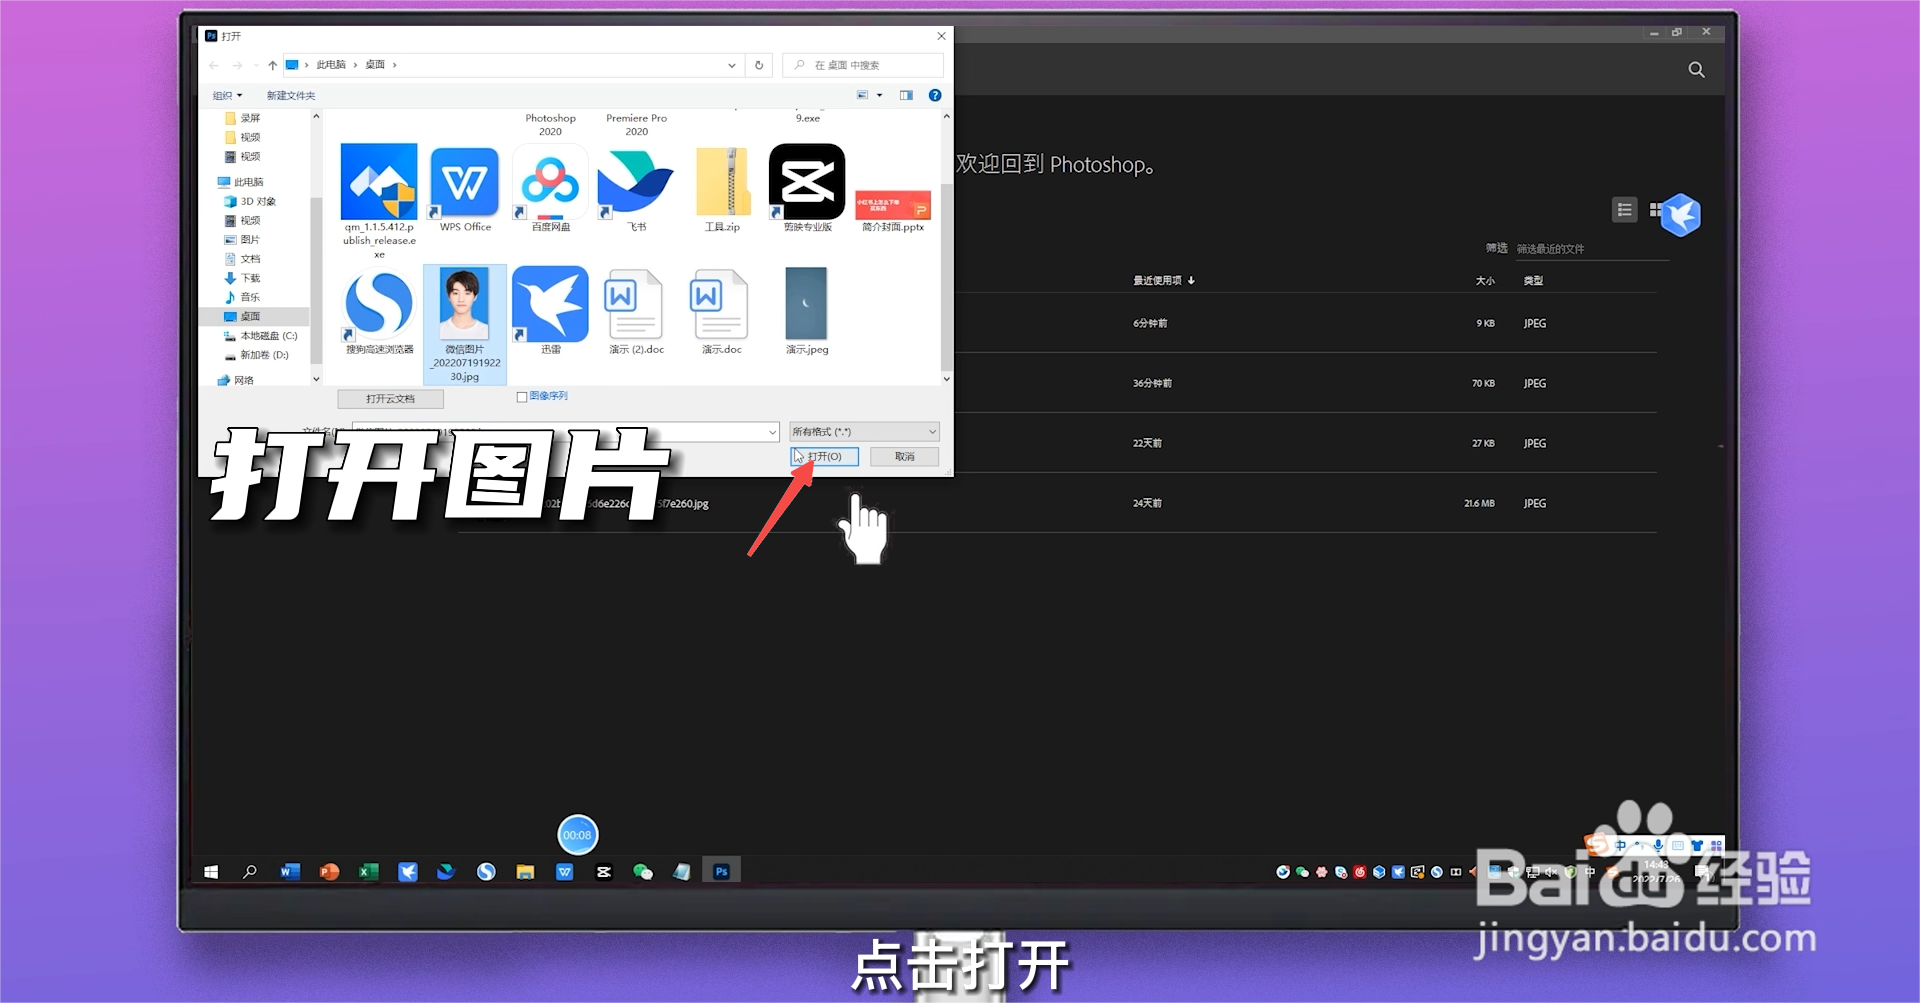
Task: Click the 筛选最近的文件 filter field in Photoshop
Action: pos(1592,249)
